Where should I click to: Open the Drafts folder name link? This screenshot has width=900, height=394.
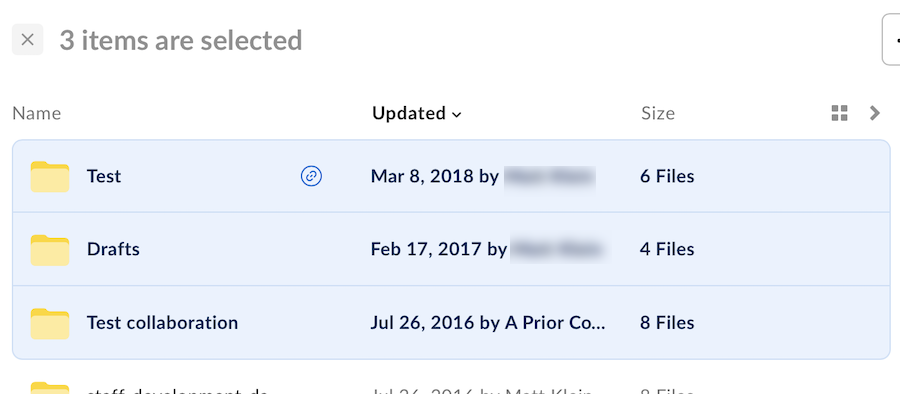(113, 249)
